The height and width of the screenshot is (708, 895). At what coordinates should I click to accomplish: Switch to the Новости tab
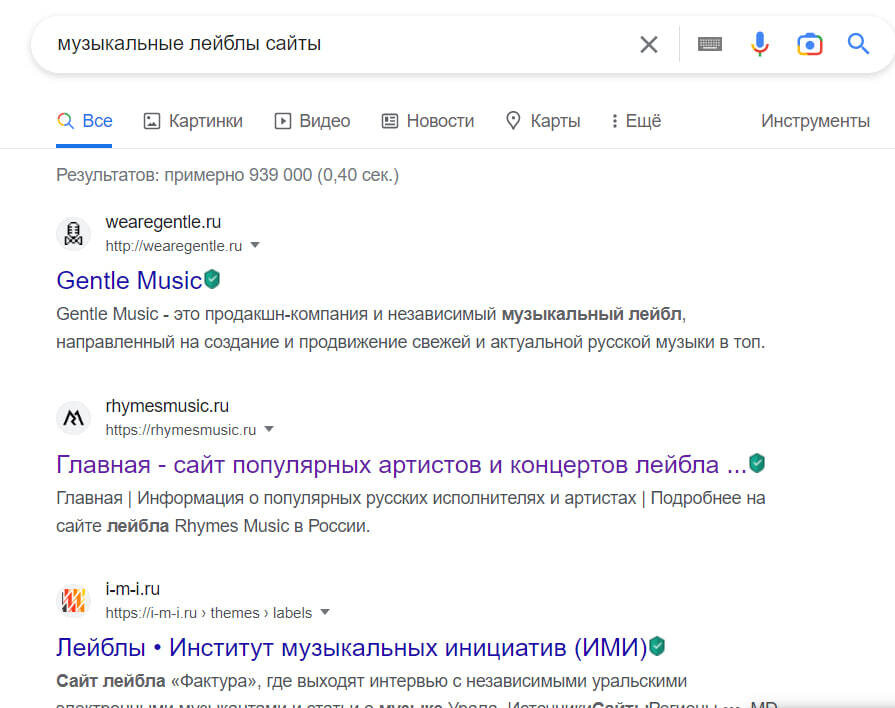pyautogui.click(x=428, y=121)
